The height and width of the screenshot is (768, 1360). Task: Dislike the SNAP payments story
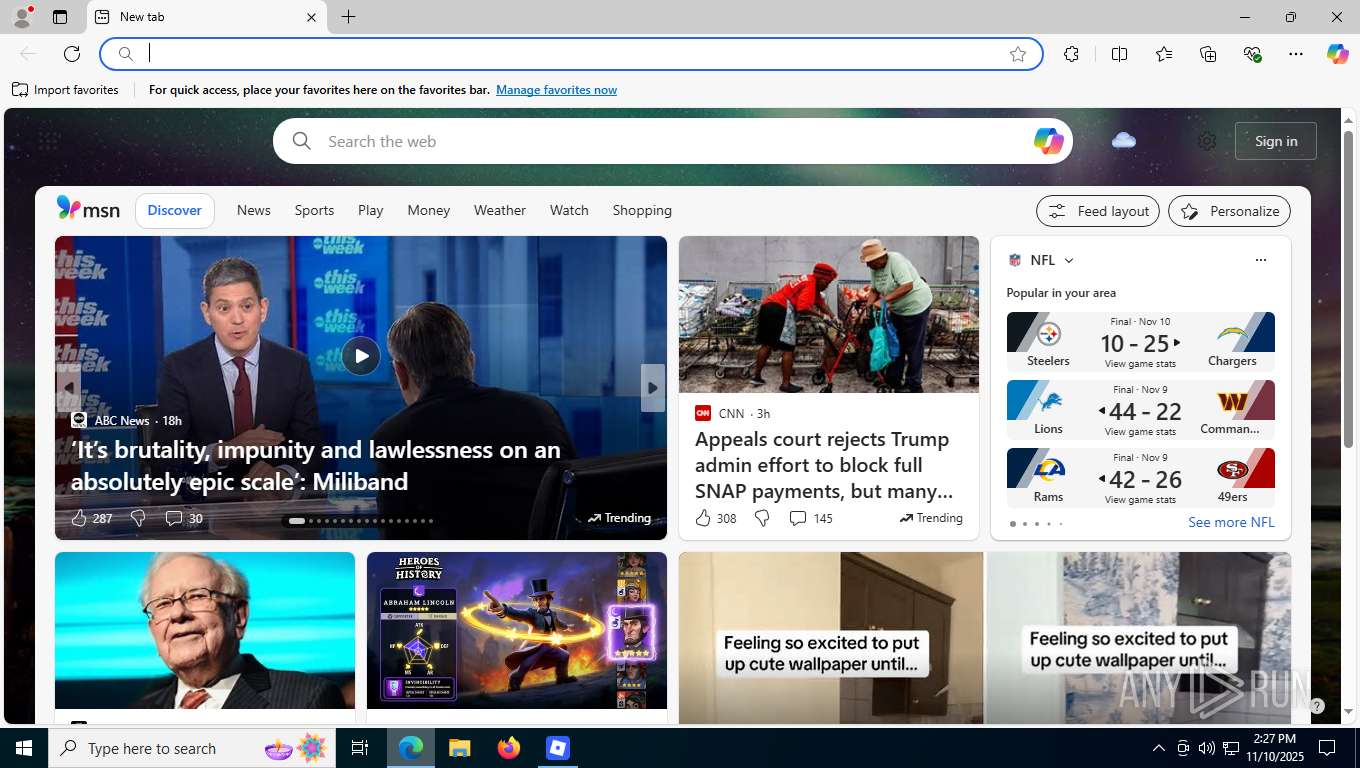pyautogui.click(x=762, y=518)
